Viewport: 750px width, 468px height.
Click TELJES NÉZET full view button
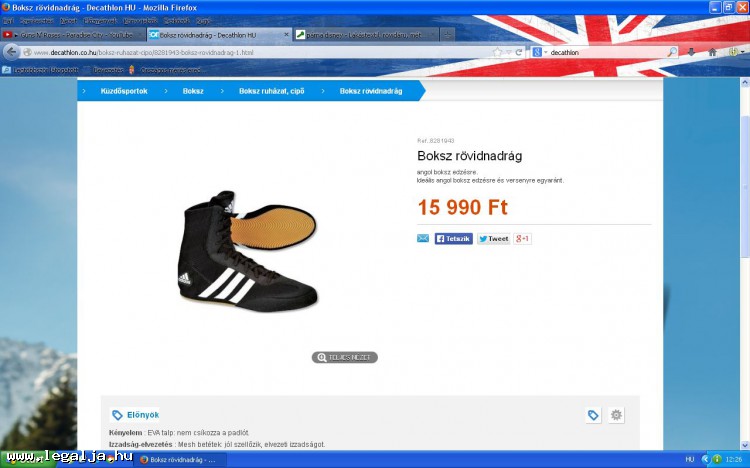click(x=344, y=357)
